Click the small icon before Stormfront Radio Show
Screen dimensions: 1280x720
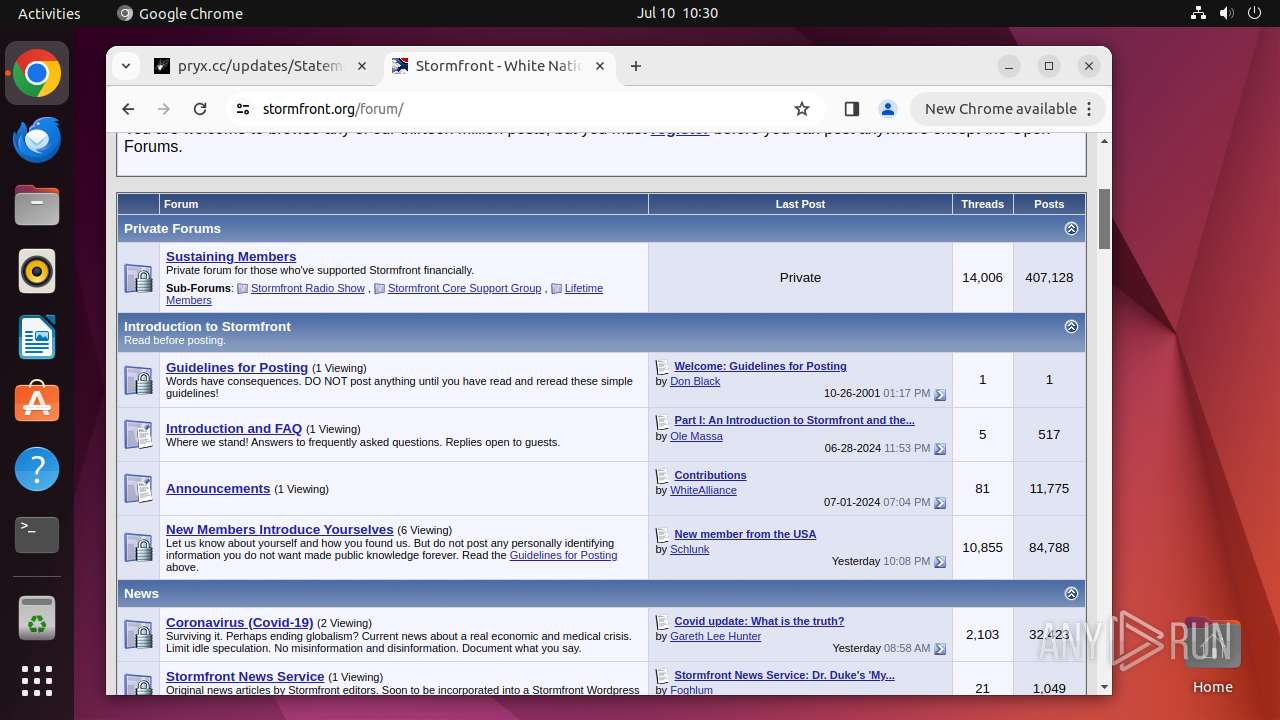(242, 289)
